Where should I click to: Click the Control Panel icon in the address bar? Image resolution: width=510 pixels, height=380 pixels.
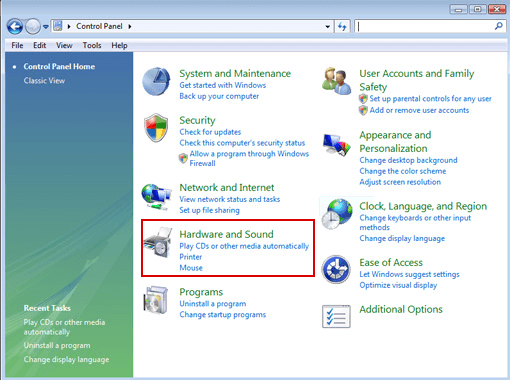58,26
